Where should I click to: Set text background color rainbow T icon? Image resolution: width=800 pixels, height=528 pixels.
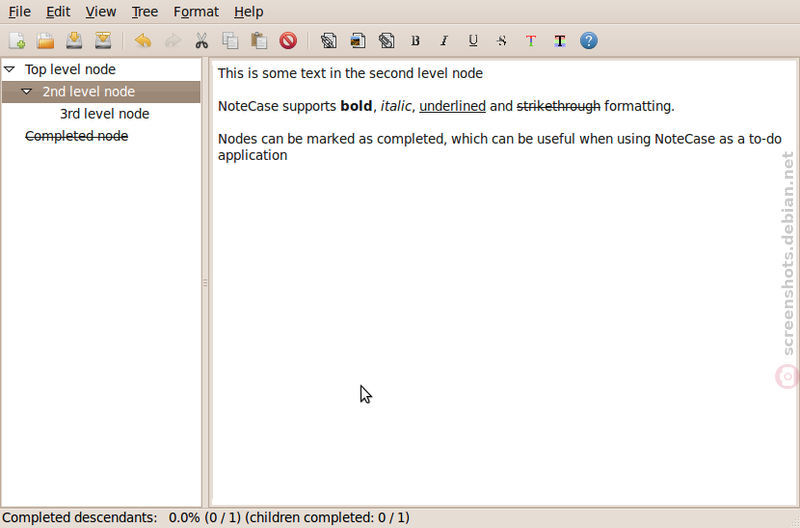[x=560, y=40]
